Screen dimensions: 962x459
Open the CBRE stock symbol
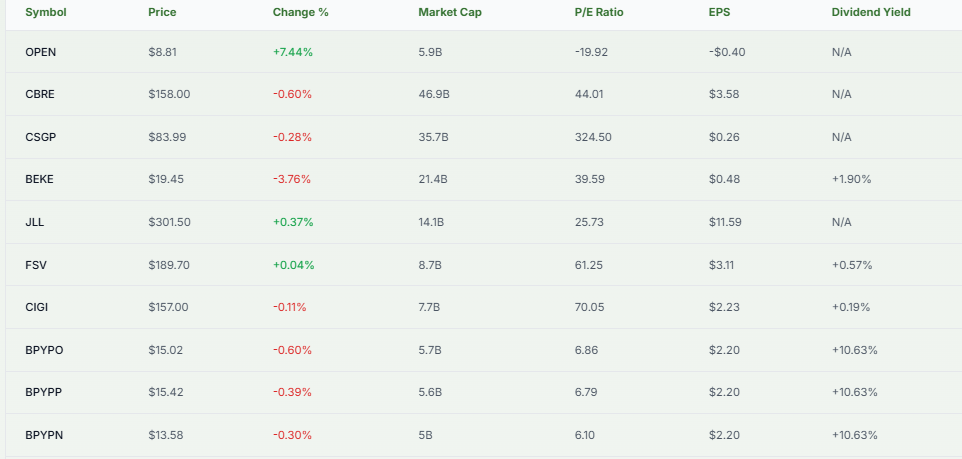tap(40, 94)
